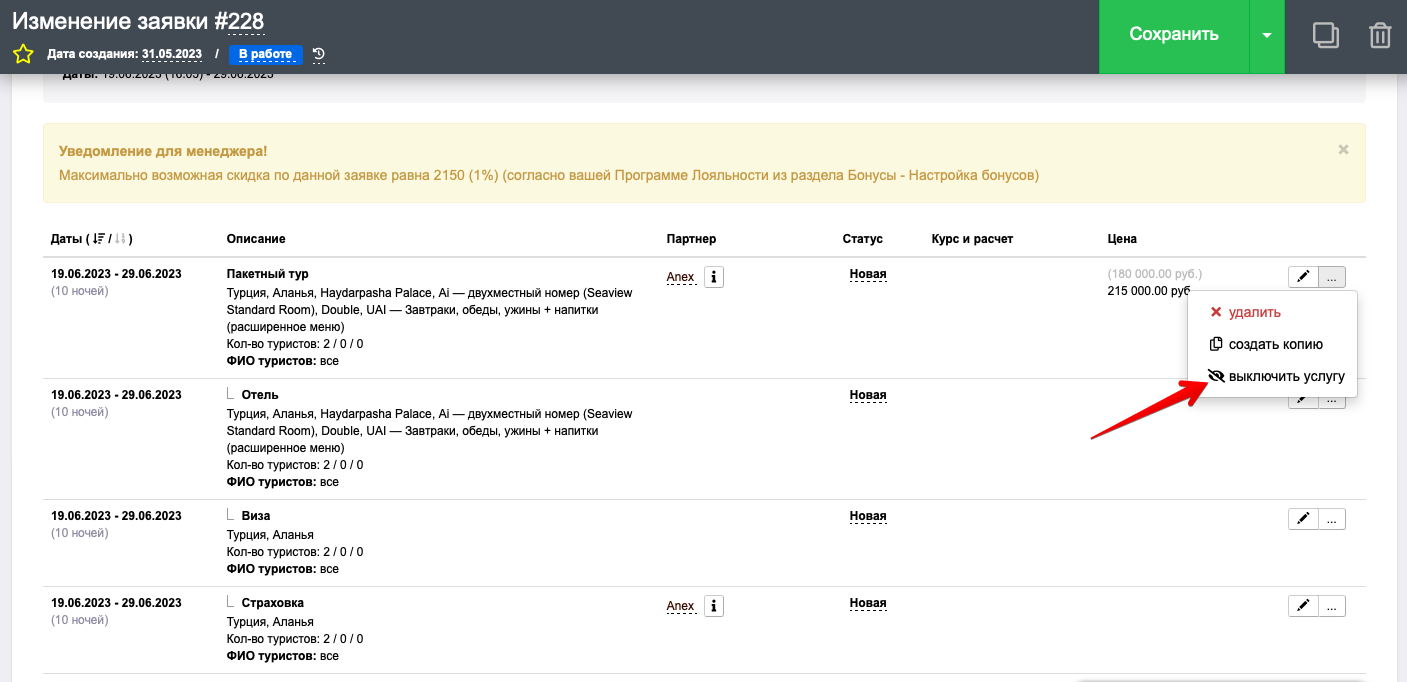Click the Отель service title
The height and width of the screenshot is (682, 1407).
tap(260, 395)
